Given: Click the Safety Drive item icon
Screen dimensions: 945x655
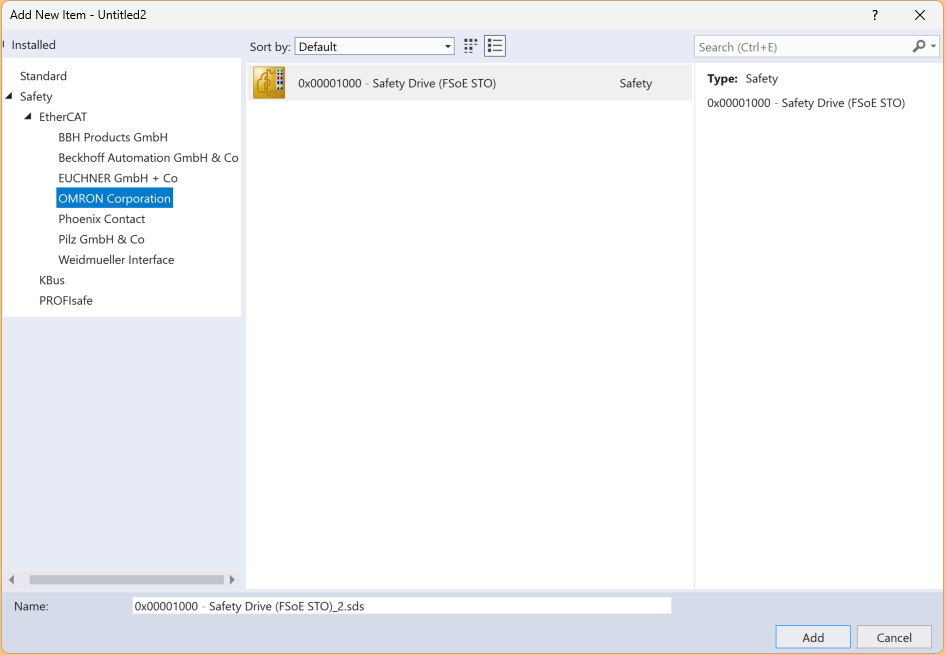Looking at the screenshot, I should tap(269, 83).
